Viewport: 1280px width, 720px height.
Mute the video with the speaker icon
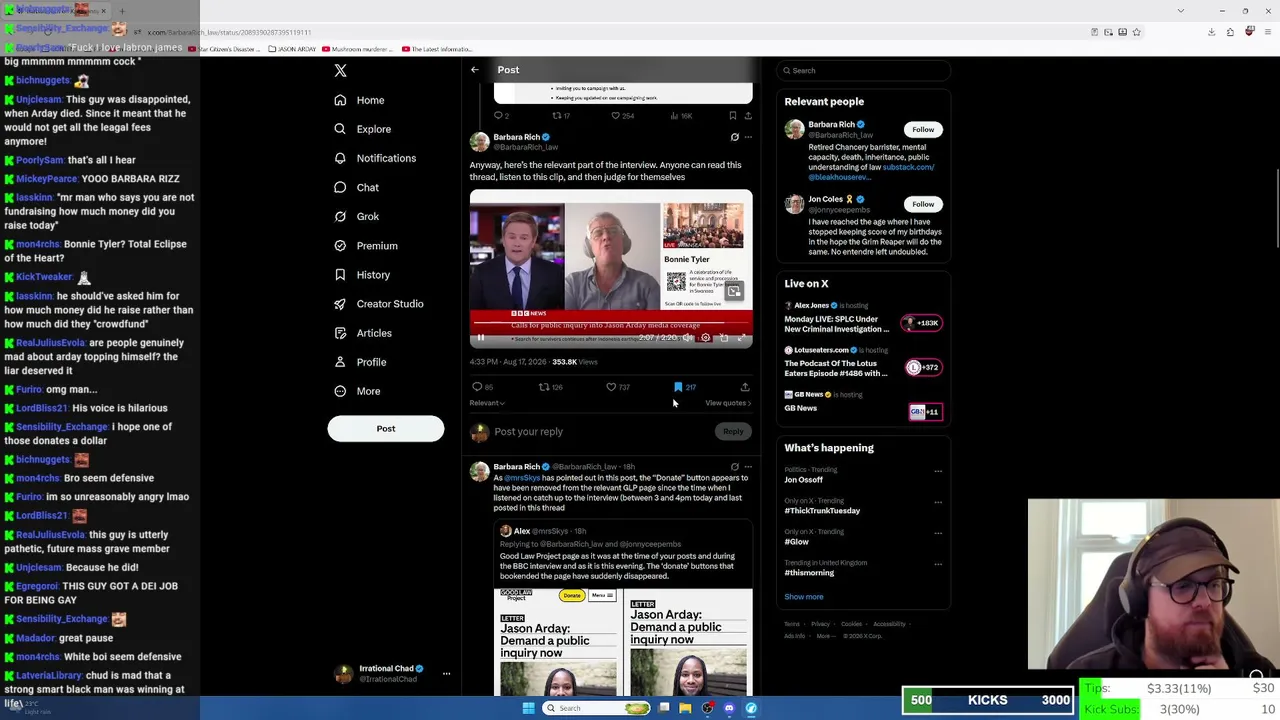point(688,338)
